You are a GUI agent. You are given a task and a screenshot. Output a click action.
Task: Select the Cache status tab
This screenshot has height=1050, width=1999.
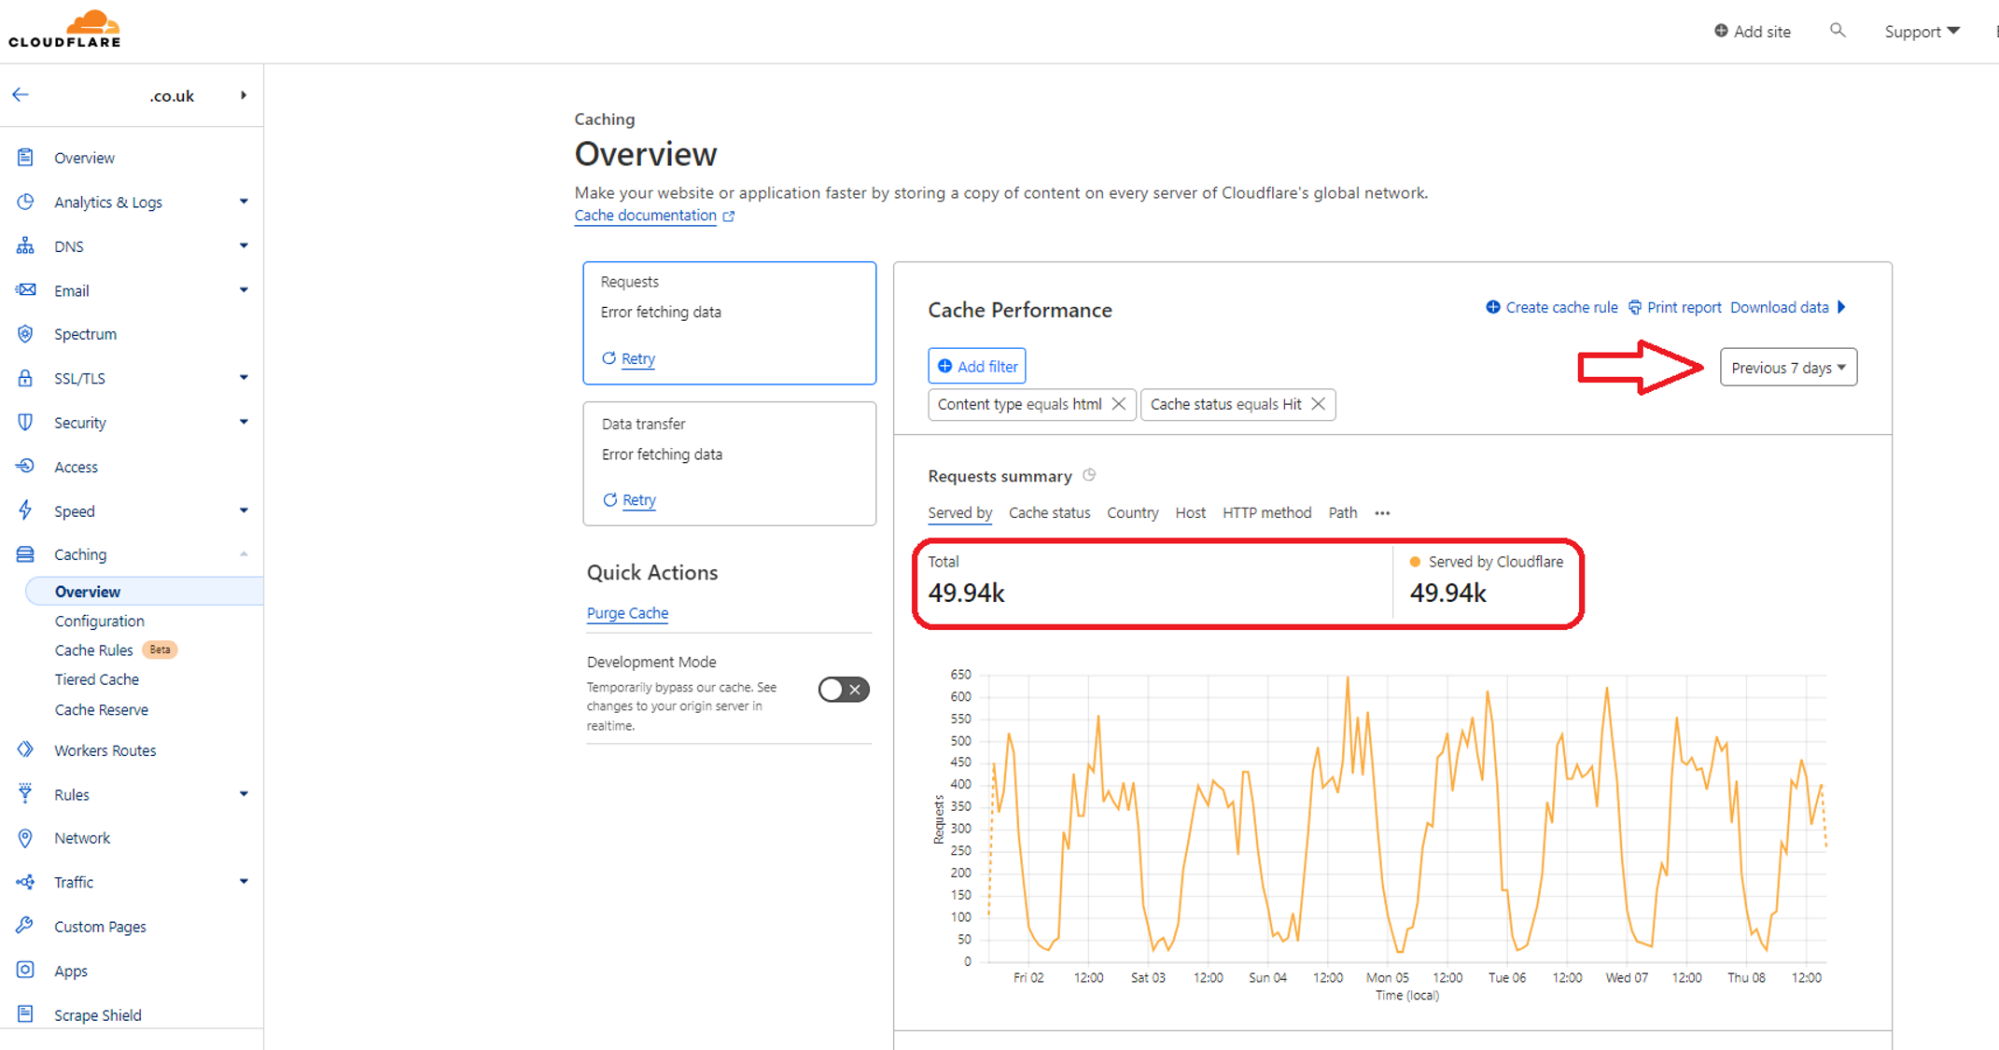1049,512
